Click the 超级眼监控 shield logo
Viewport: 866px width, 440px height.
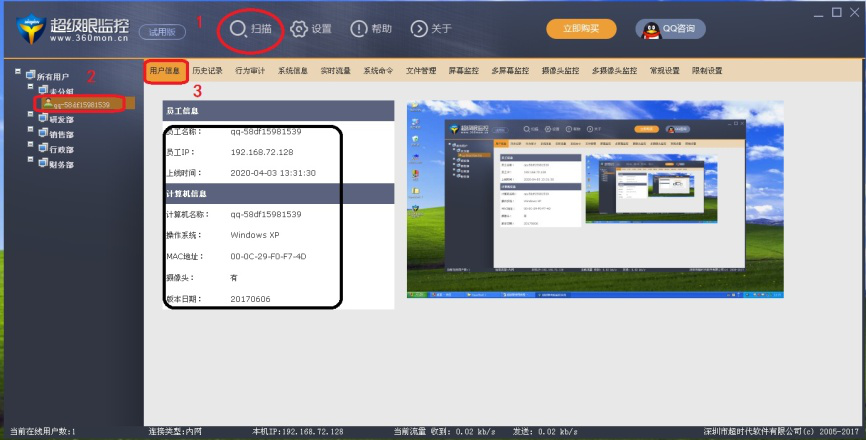(31, 29)
